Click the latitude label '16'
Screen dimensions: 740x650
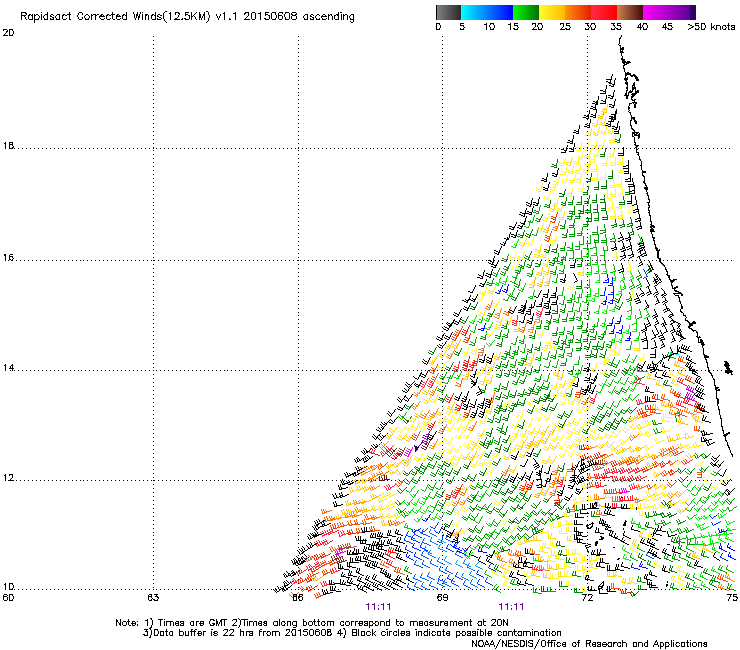pos(8,258)
